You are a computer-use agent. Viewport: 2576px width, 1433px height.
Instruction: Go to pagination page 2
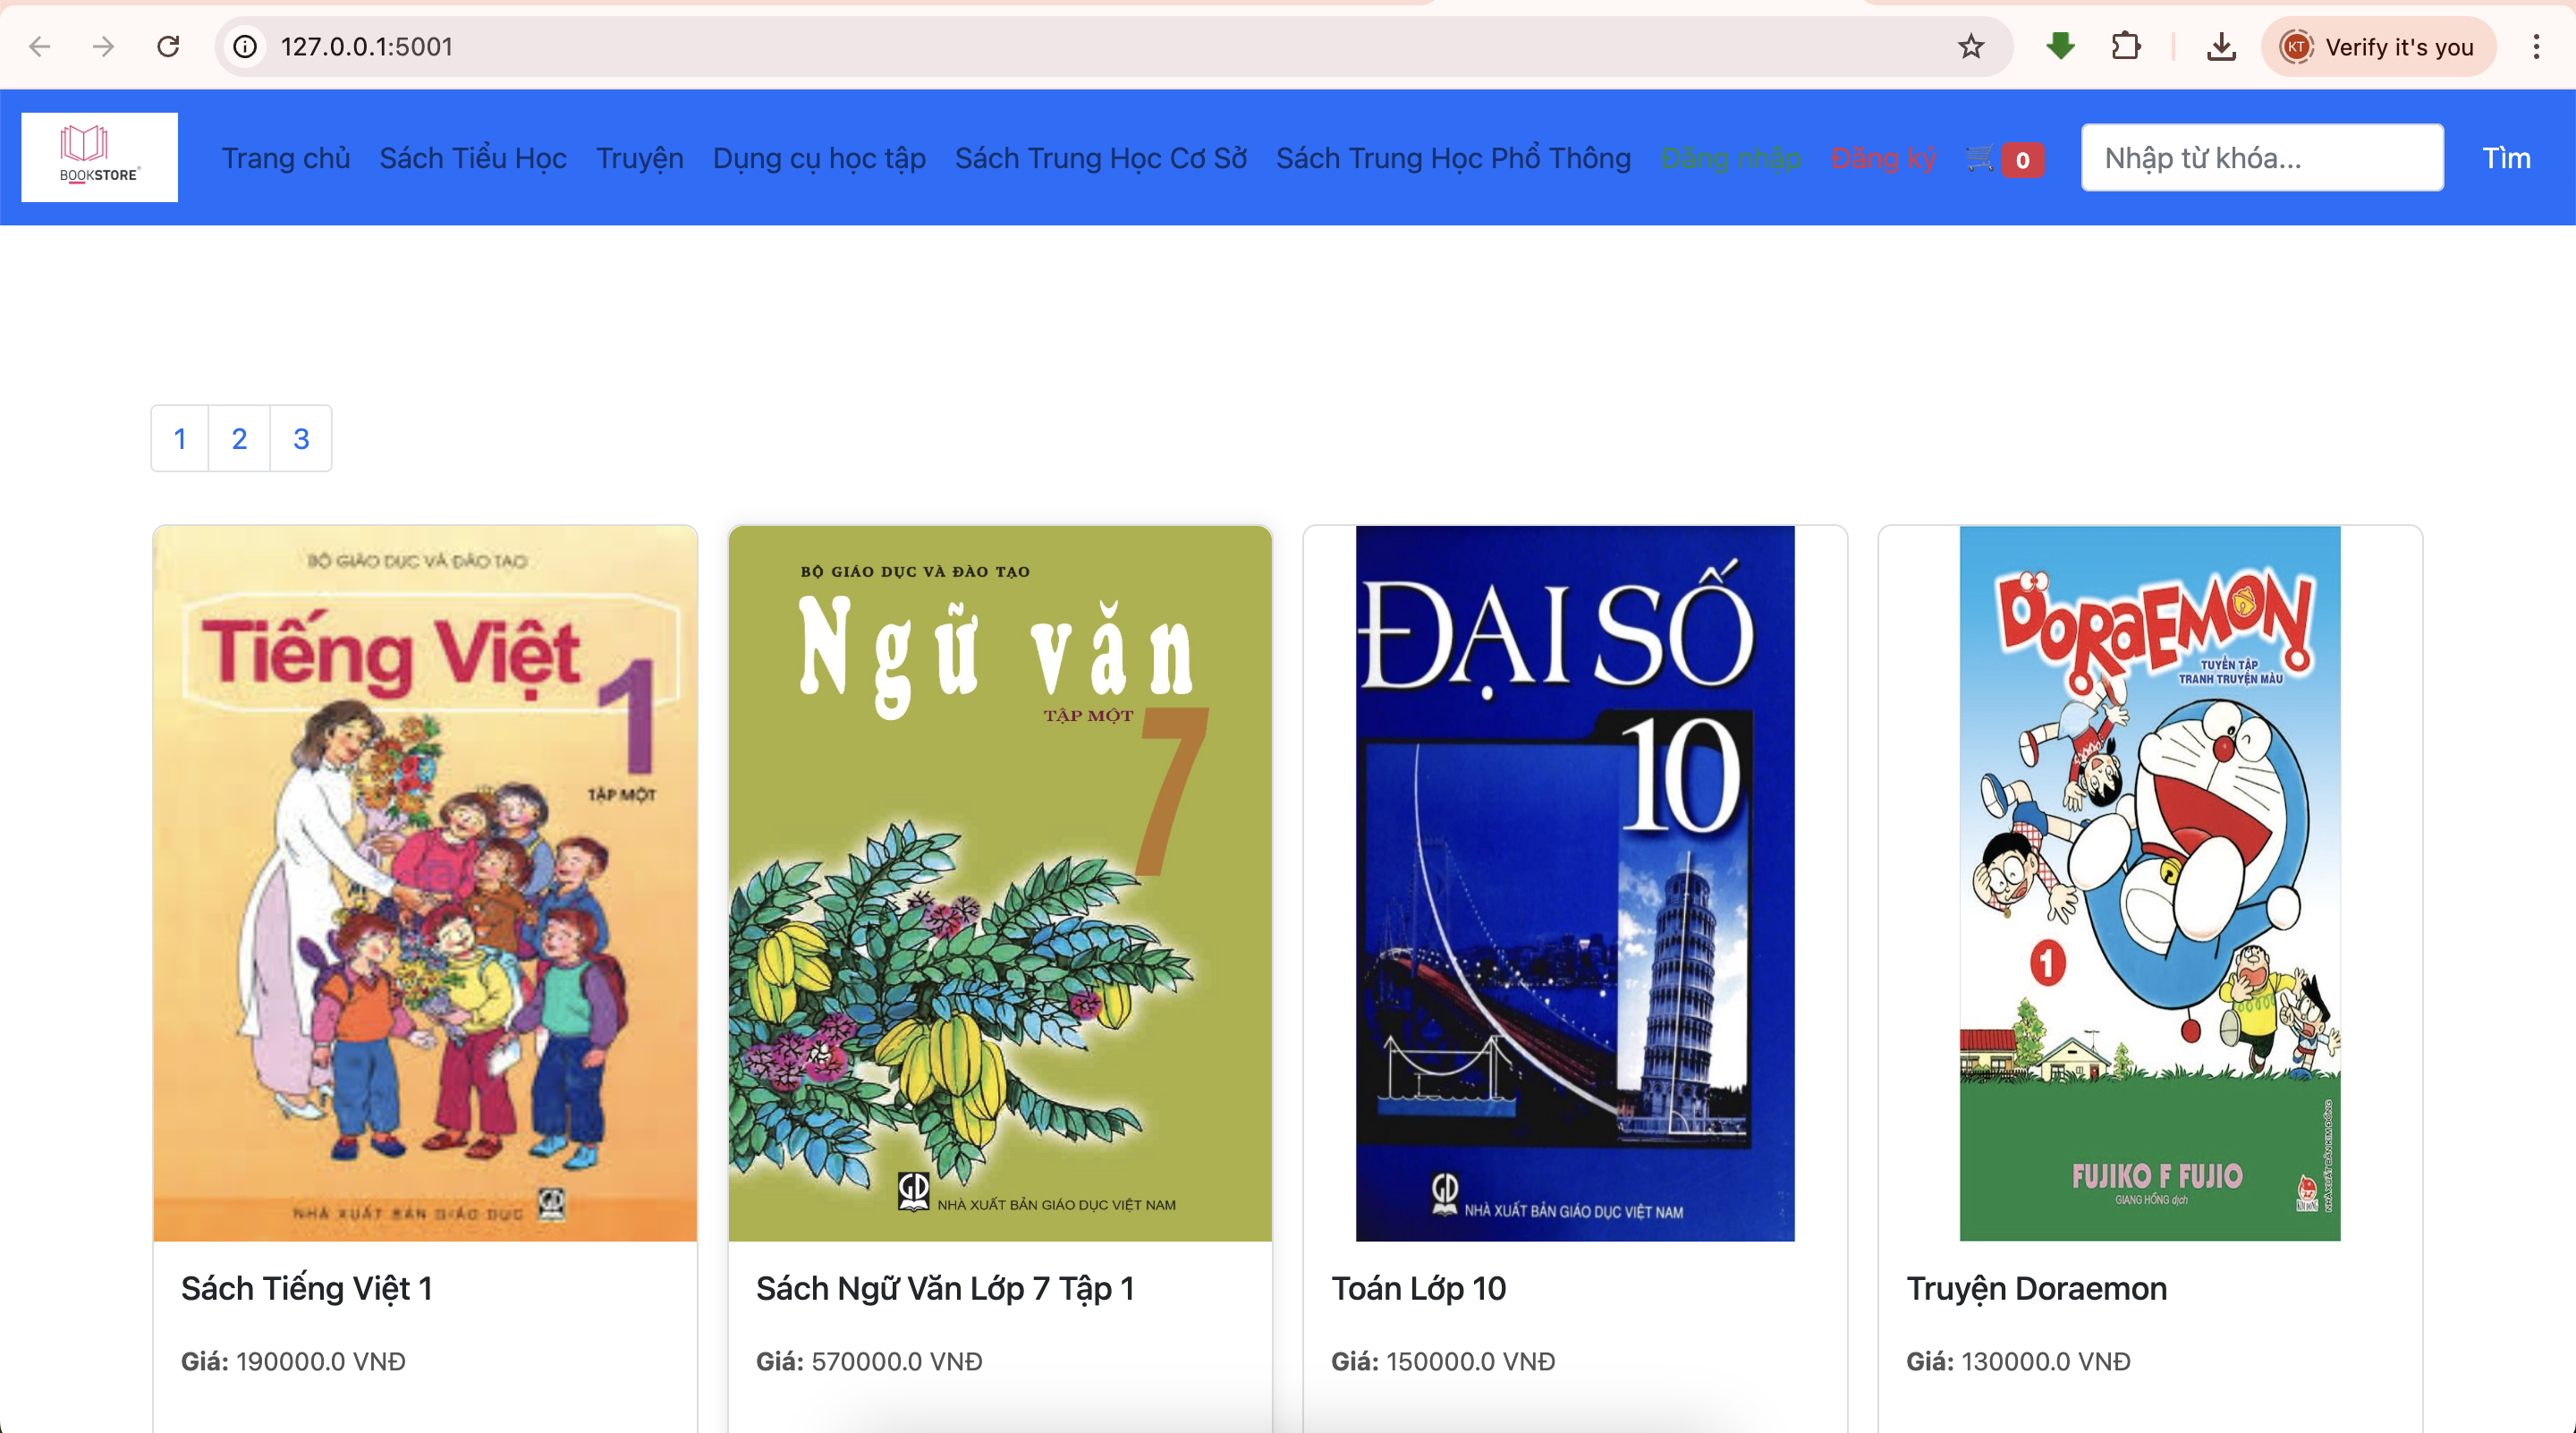point(239,438)
